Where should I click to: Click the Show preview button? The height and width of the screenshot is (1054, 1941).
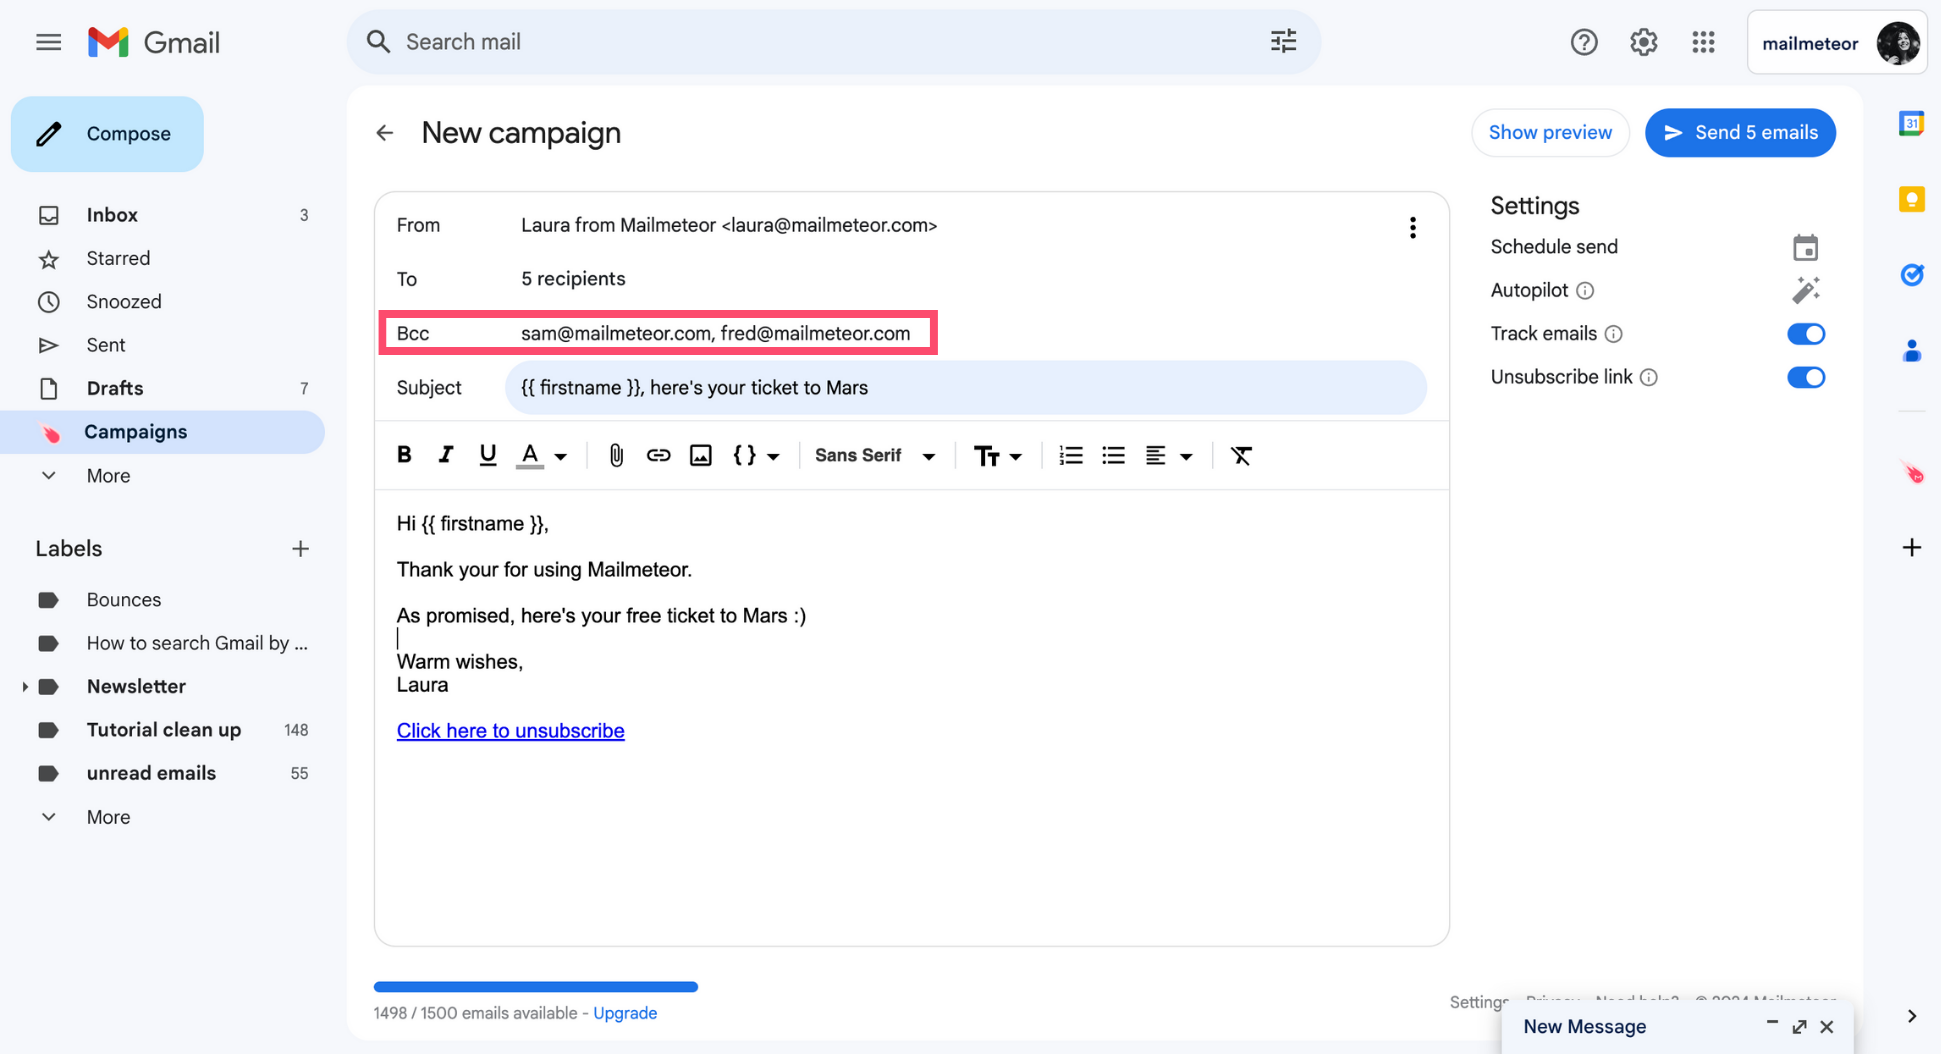pos(1550,133)
